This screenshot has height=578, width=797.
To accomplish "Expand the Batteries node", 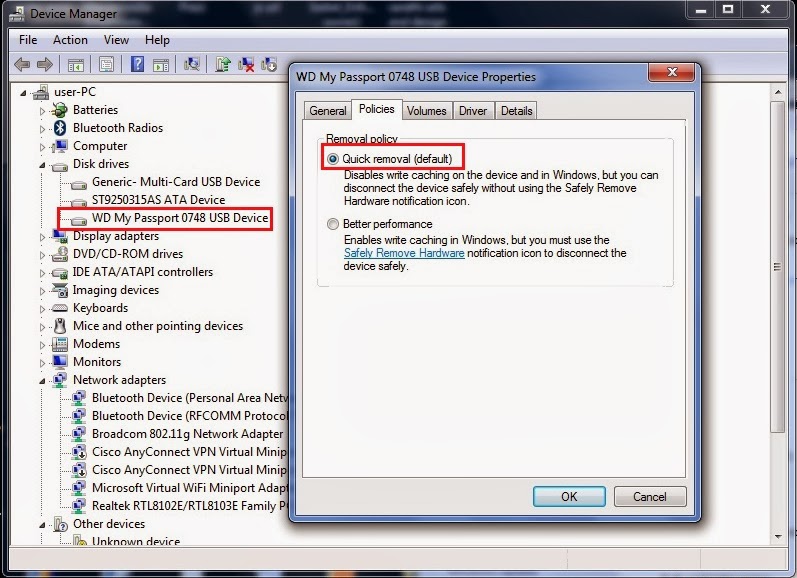I will pos(42,111).
